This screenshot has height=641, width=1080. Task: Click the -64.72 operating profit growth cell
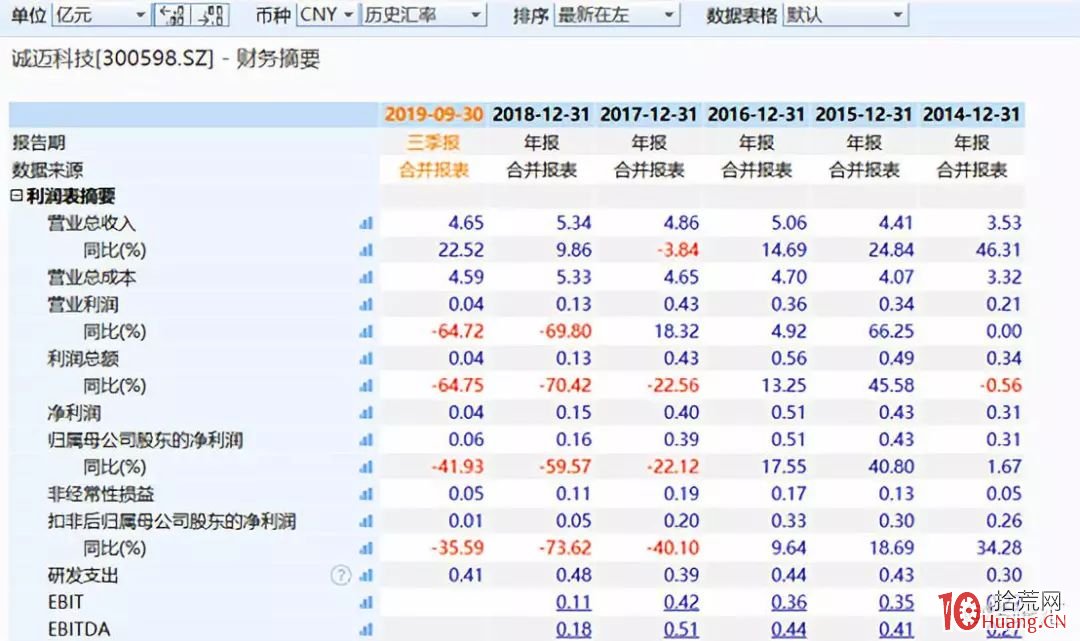point(458,332)
